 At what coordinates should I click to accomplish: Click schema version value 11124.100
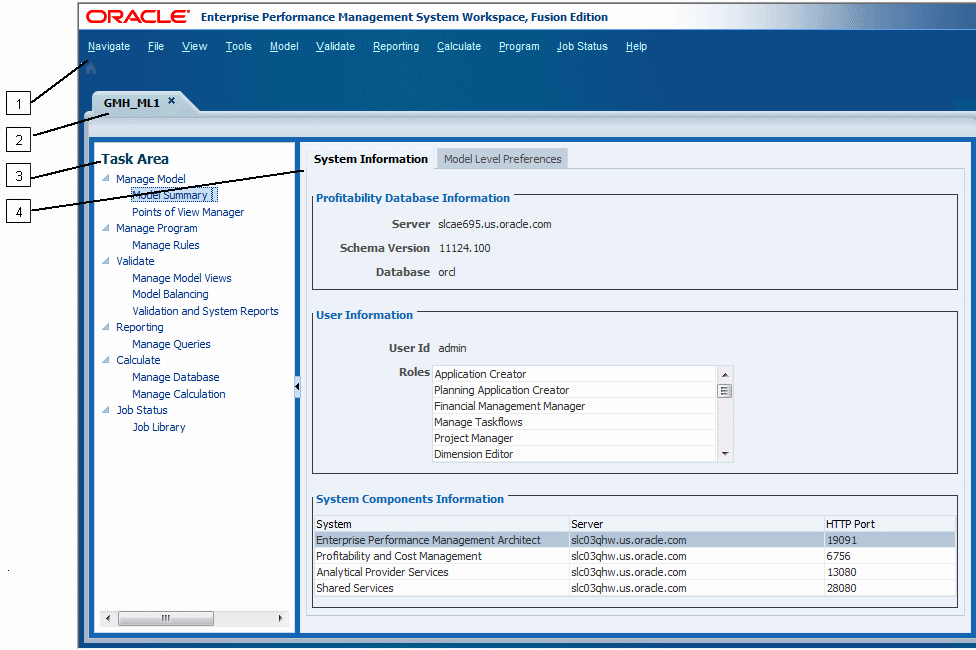point(464,248)
